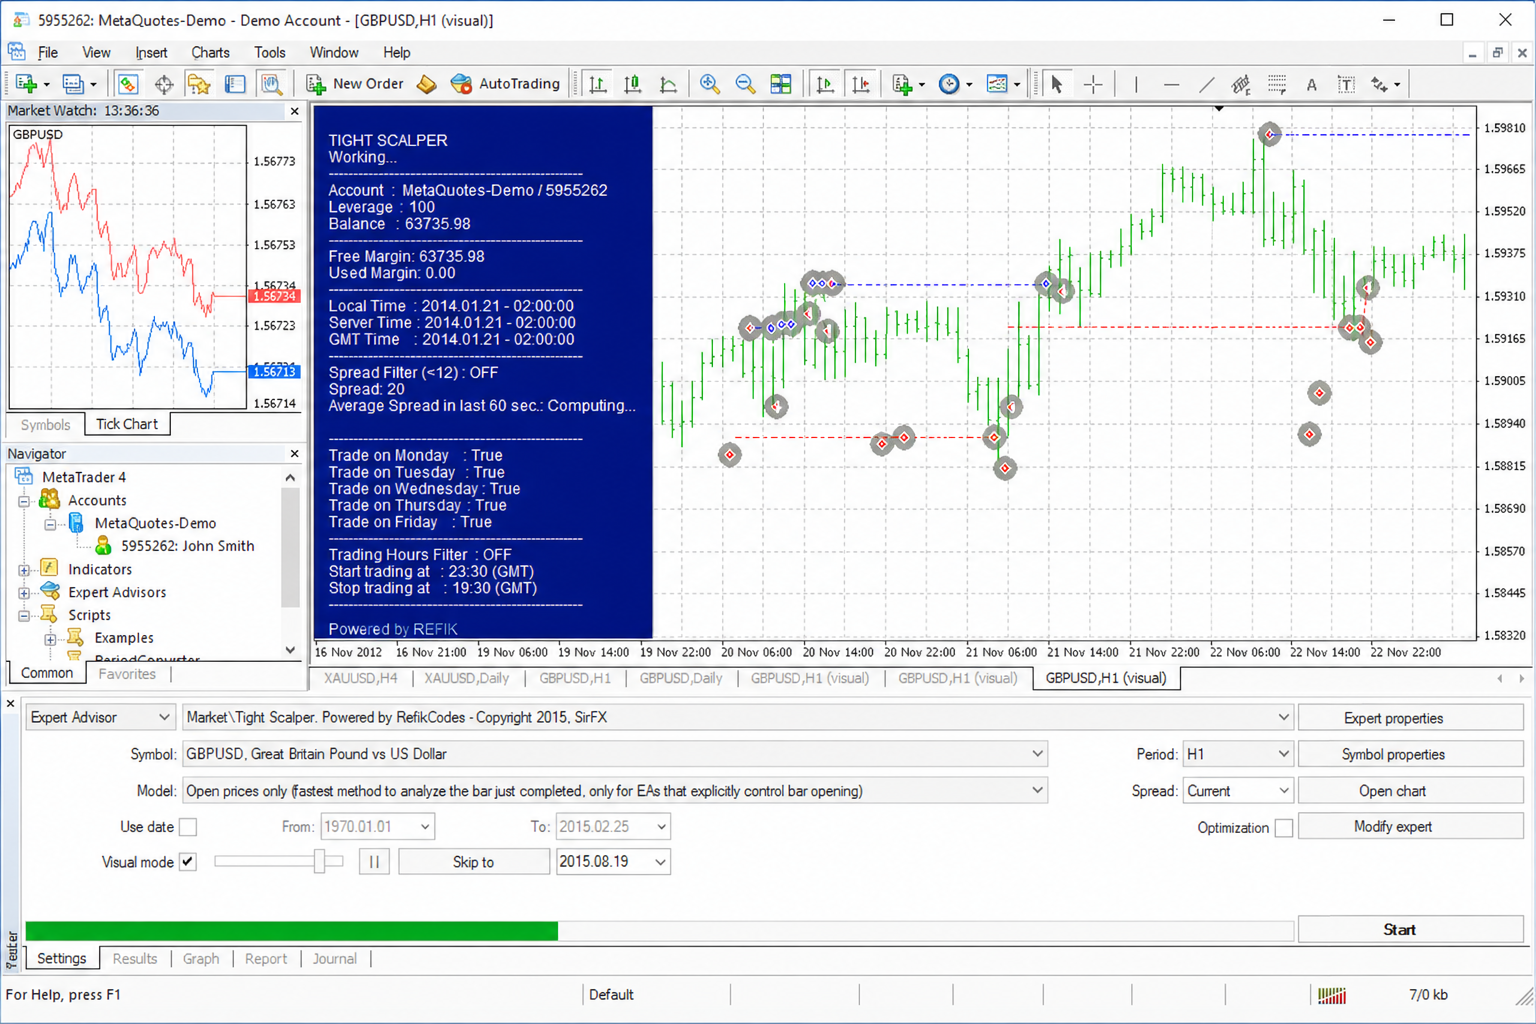This screenshot has width=1536, height=1024.
Task: Switch to the tester Journal tab
Action: [x=334, y=958]
